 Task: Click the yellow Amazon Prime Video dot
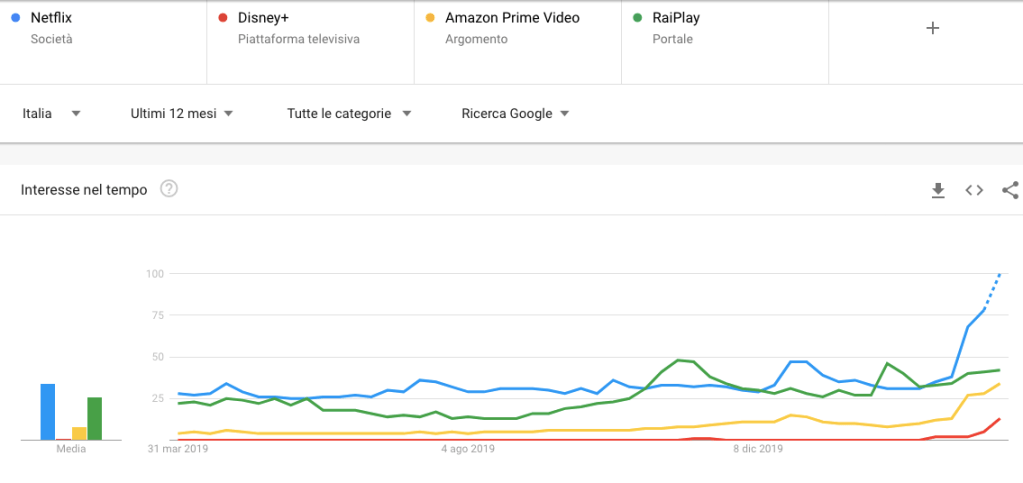(x=428, y=17)
